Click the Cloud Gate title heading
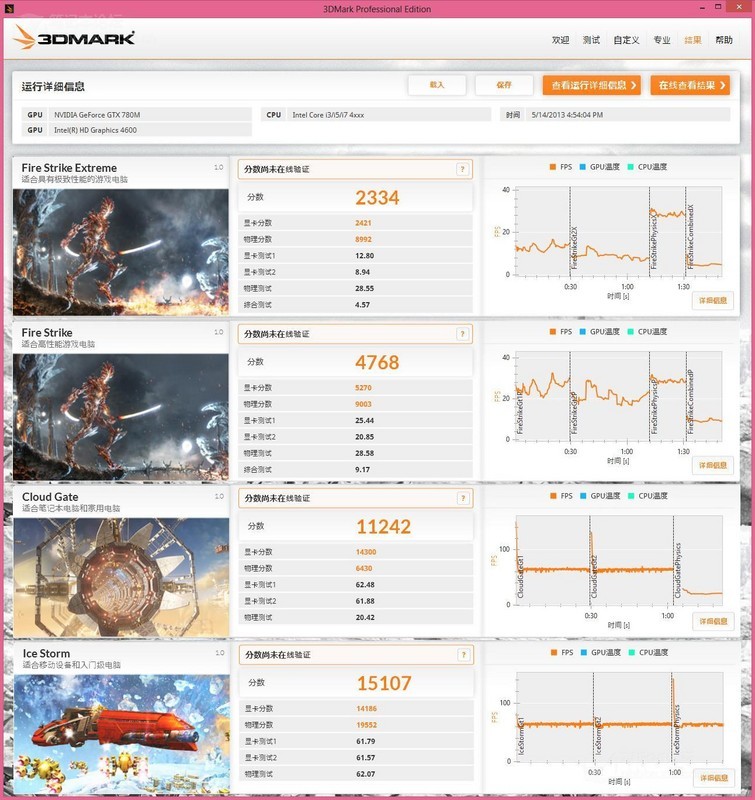This screenshot has height=800, width=755. point(50,497)
